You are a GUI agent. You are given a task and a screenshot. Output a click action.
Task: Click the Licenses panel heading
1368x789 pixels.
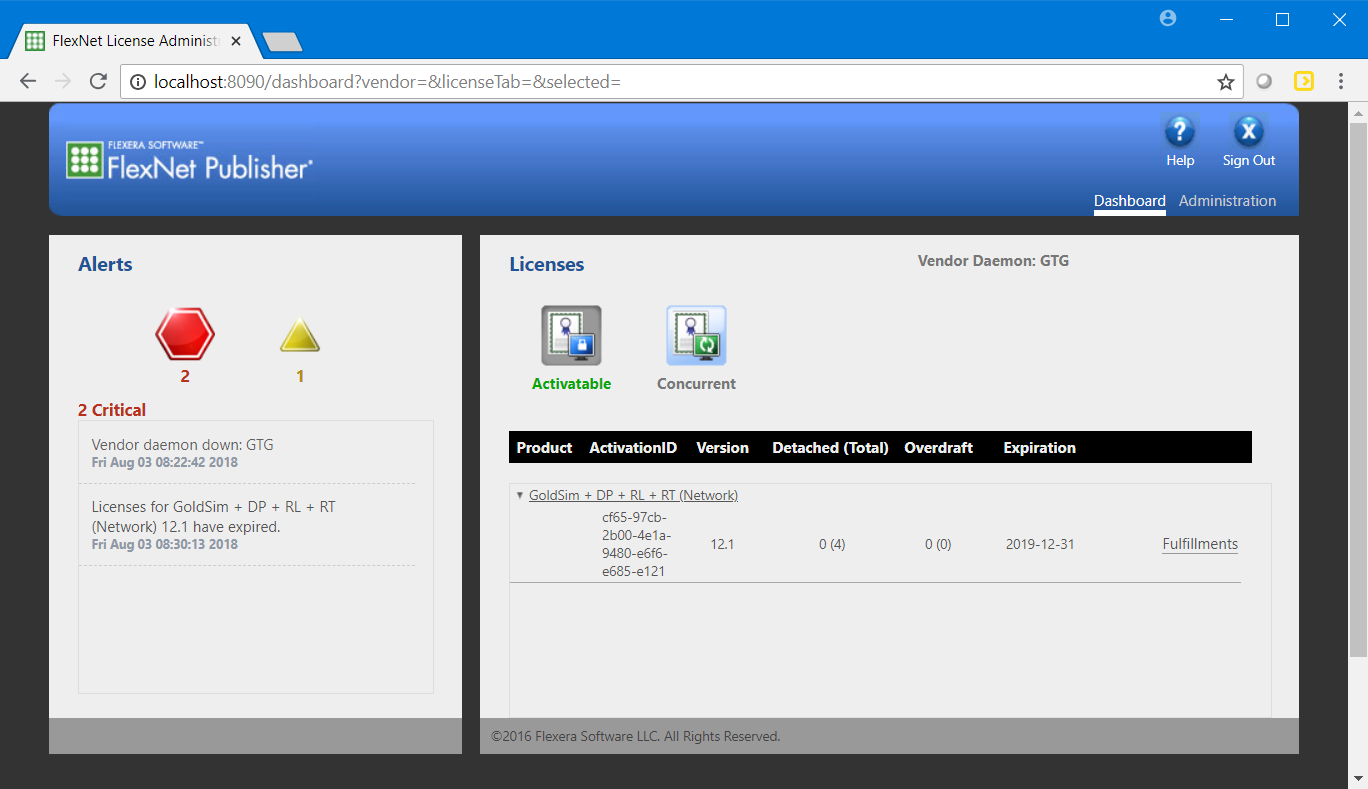click(x=547, y=264)
